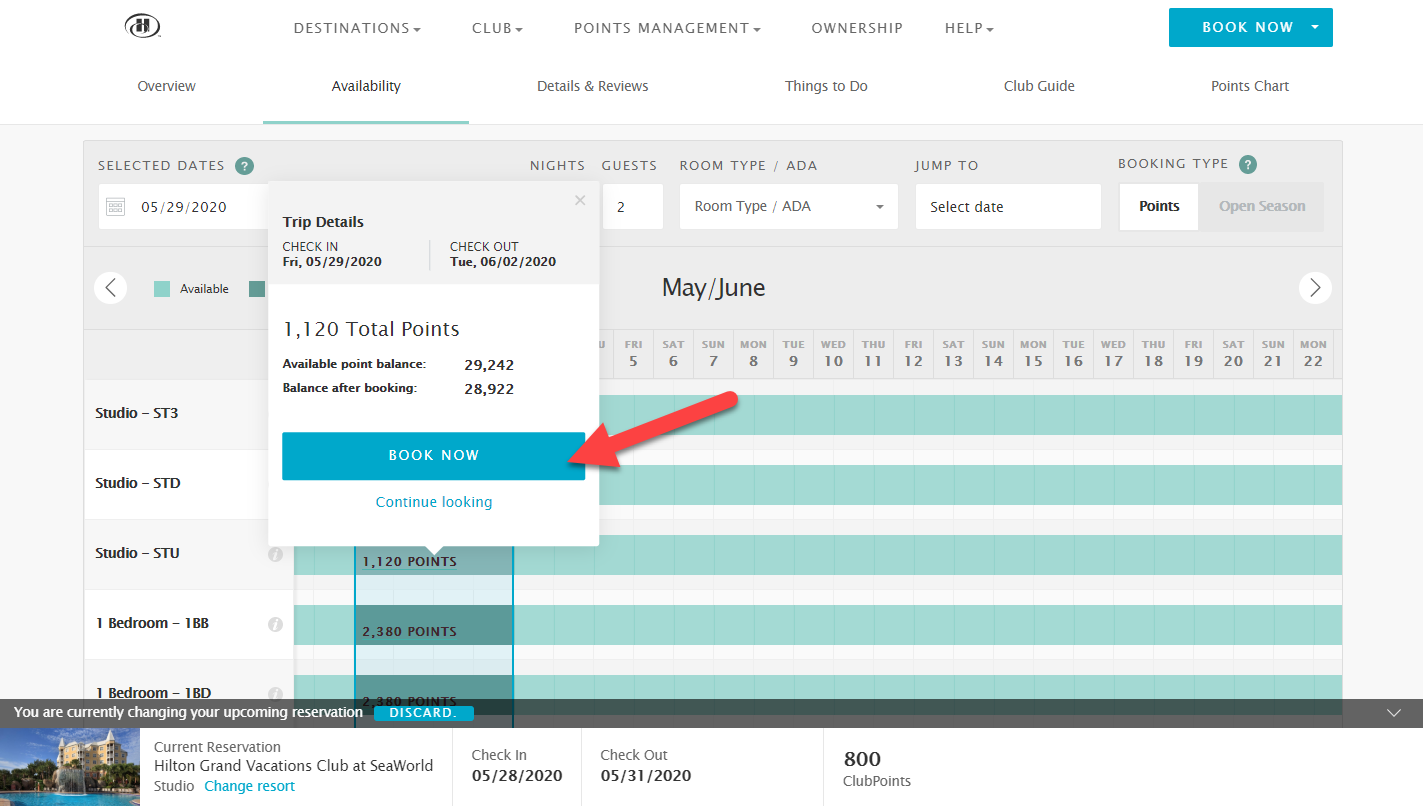The width and height of the screenshot is (1423, 806).
Task: Select Points booking type
Action: click(x=1159, y=206)
